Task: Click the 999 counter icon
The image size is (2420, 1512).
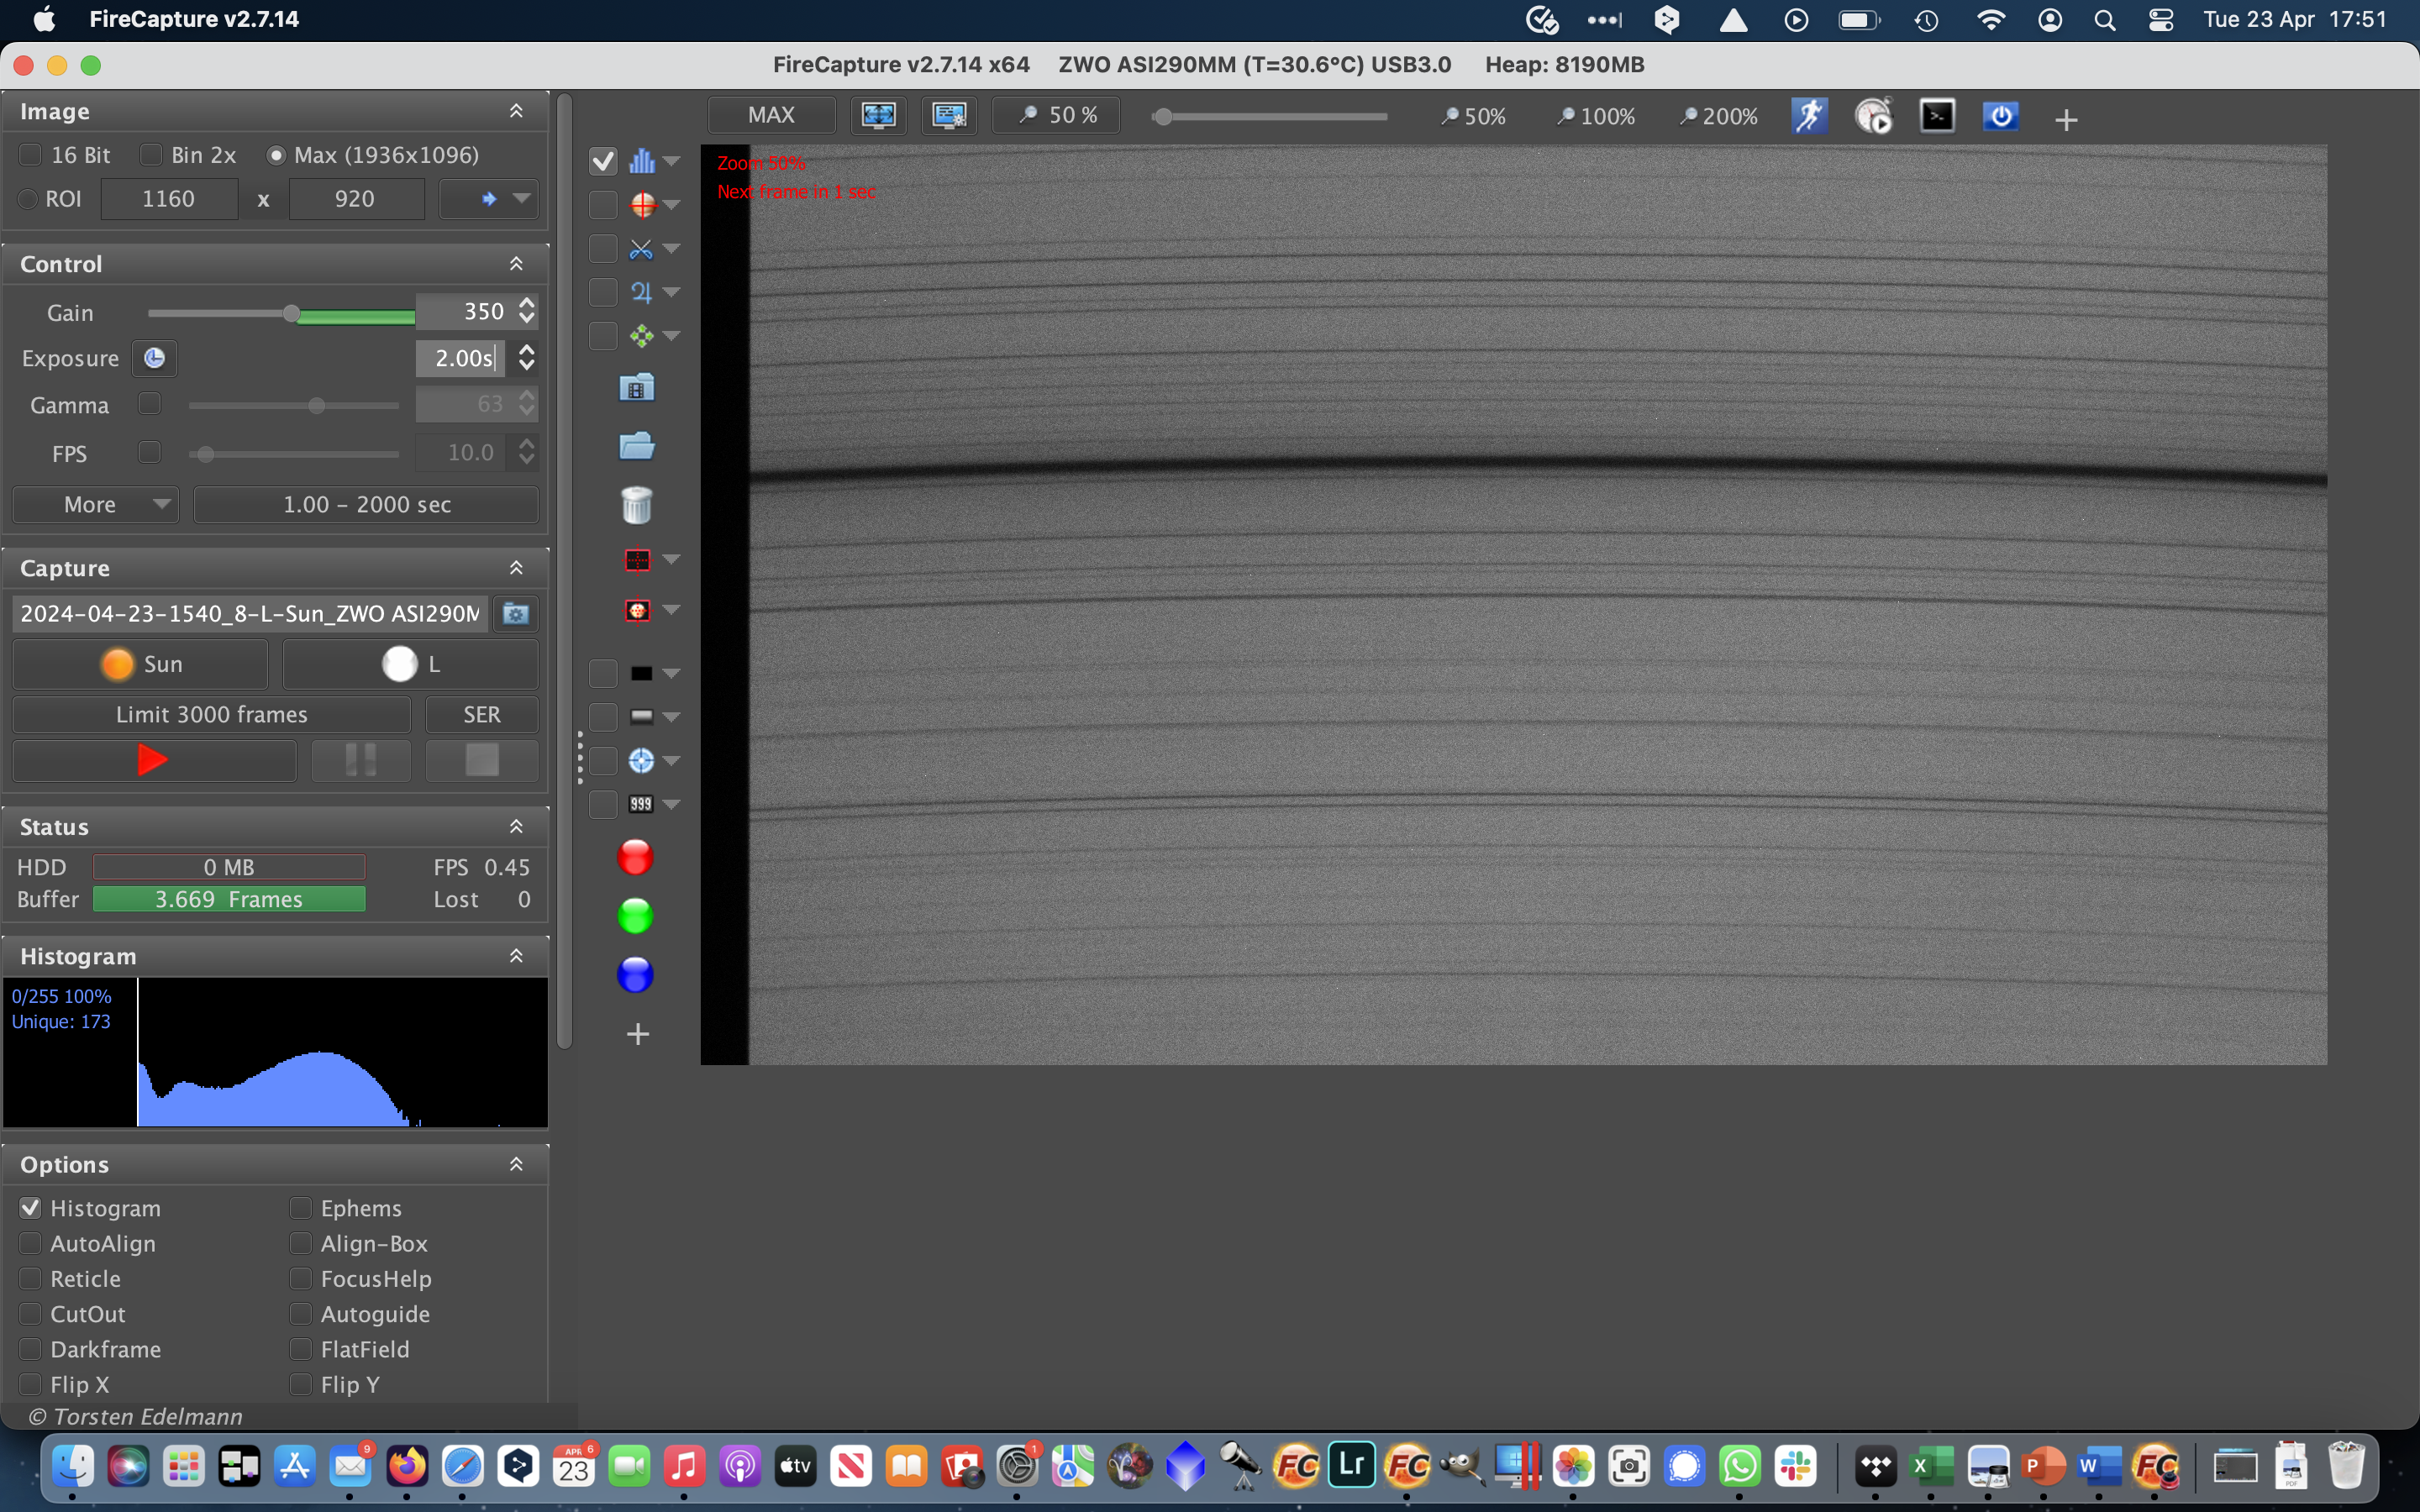Action: click(641, 804)
